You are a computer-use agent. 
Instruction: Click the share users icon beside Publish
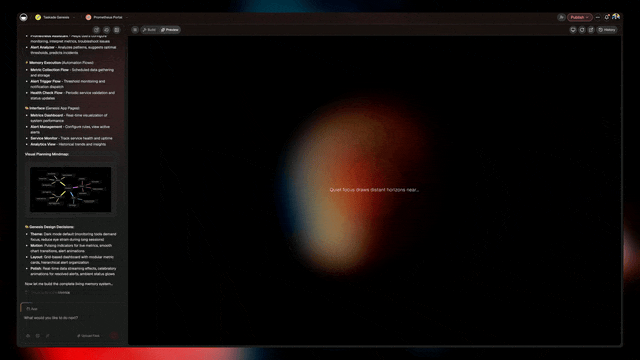click(x=561, y=17)
